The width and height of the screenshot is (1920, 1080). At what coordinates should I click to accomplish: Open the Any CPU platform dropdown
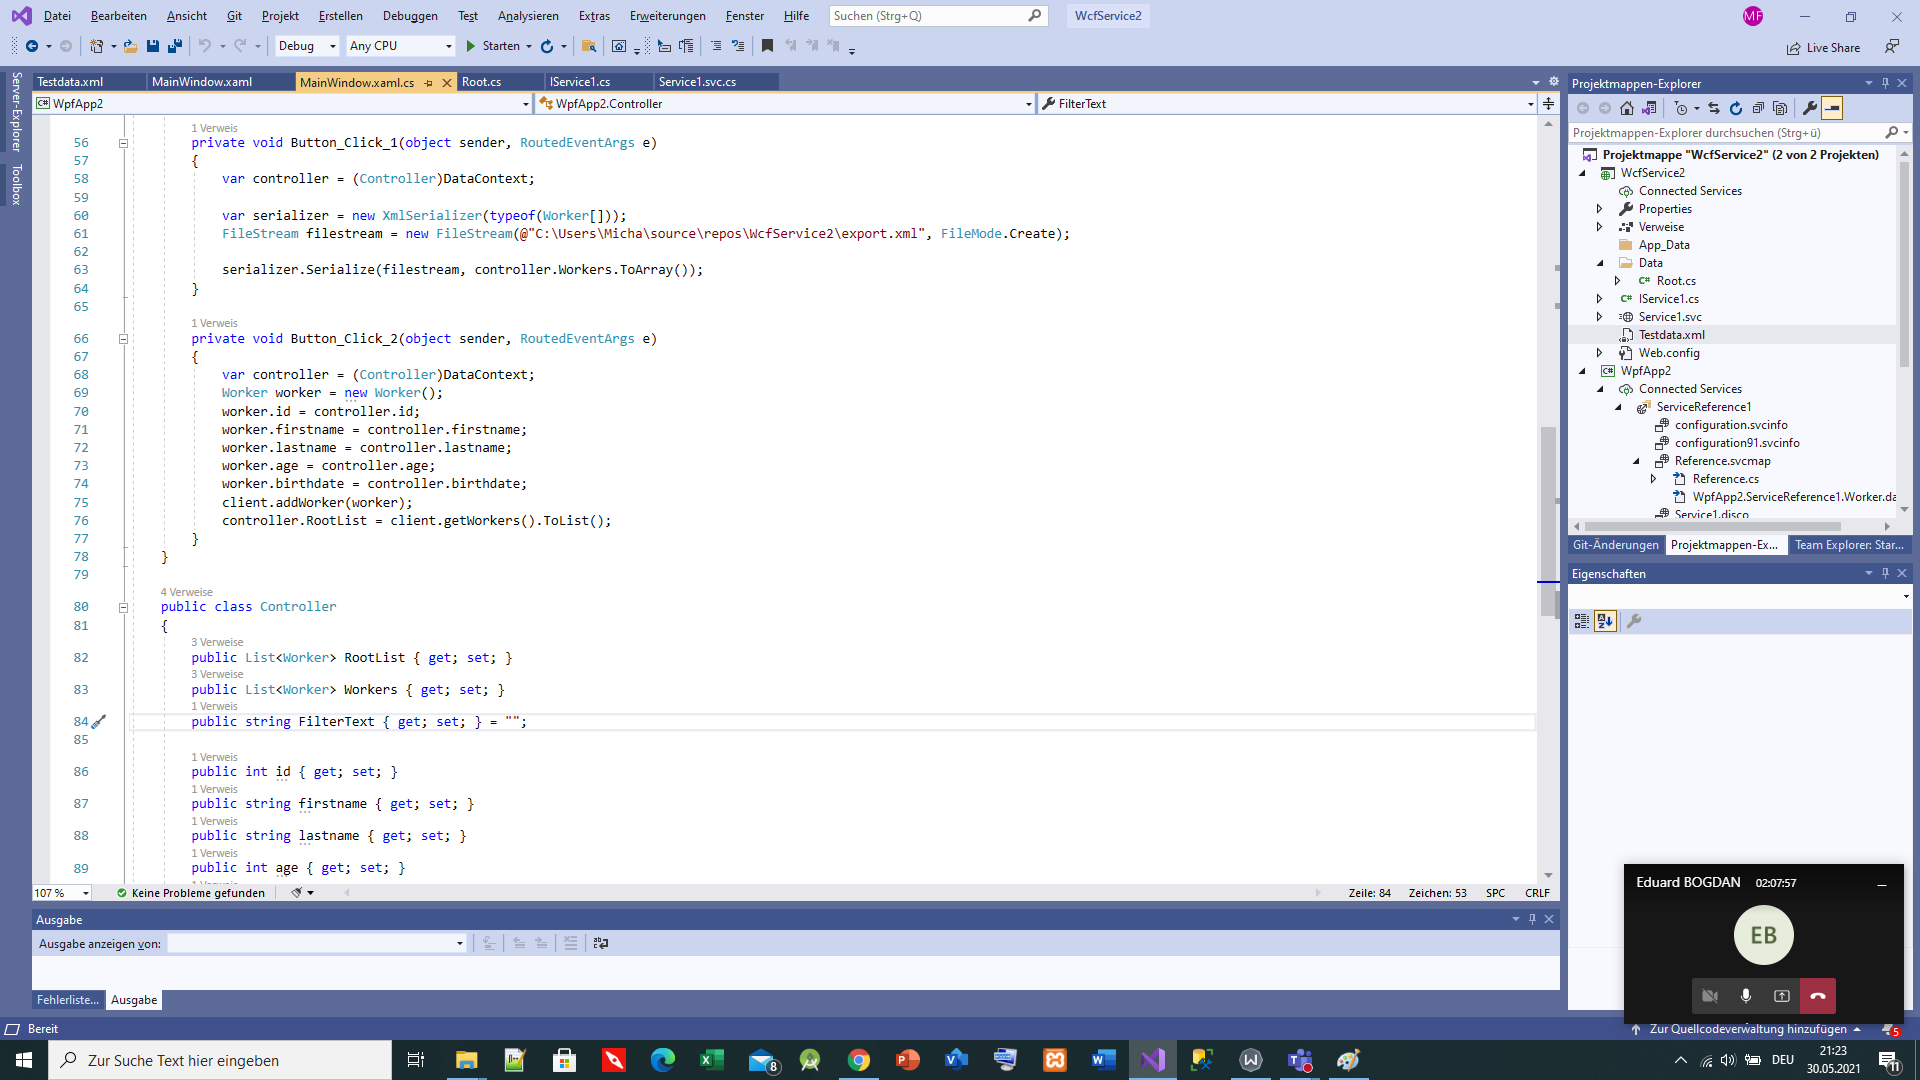[x=399, y=46]
